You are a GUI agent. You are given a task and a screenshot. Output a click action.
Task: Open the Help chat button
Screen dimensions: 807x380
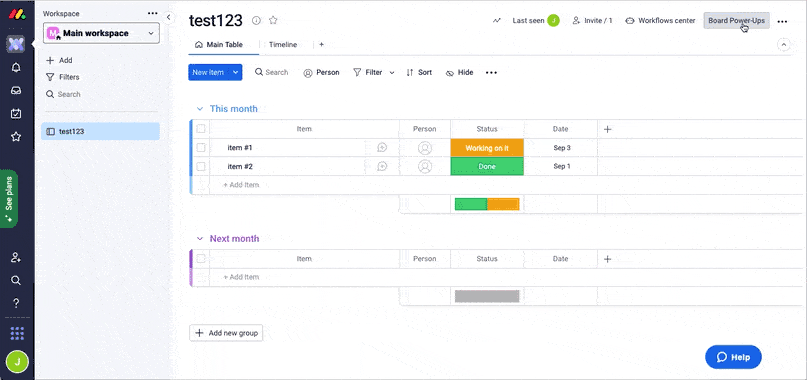(733, 357)
